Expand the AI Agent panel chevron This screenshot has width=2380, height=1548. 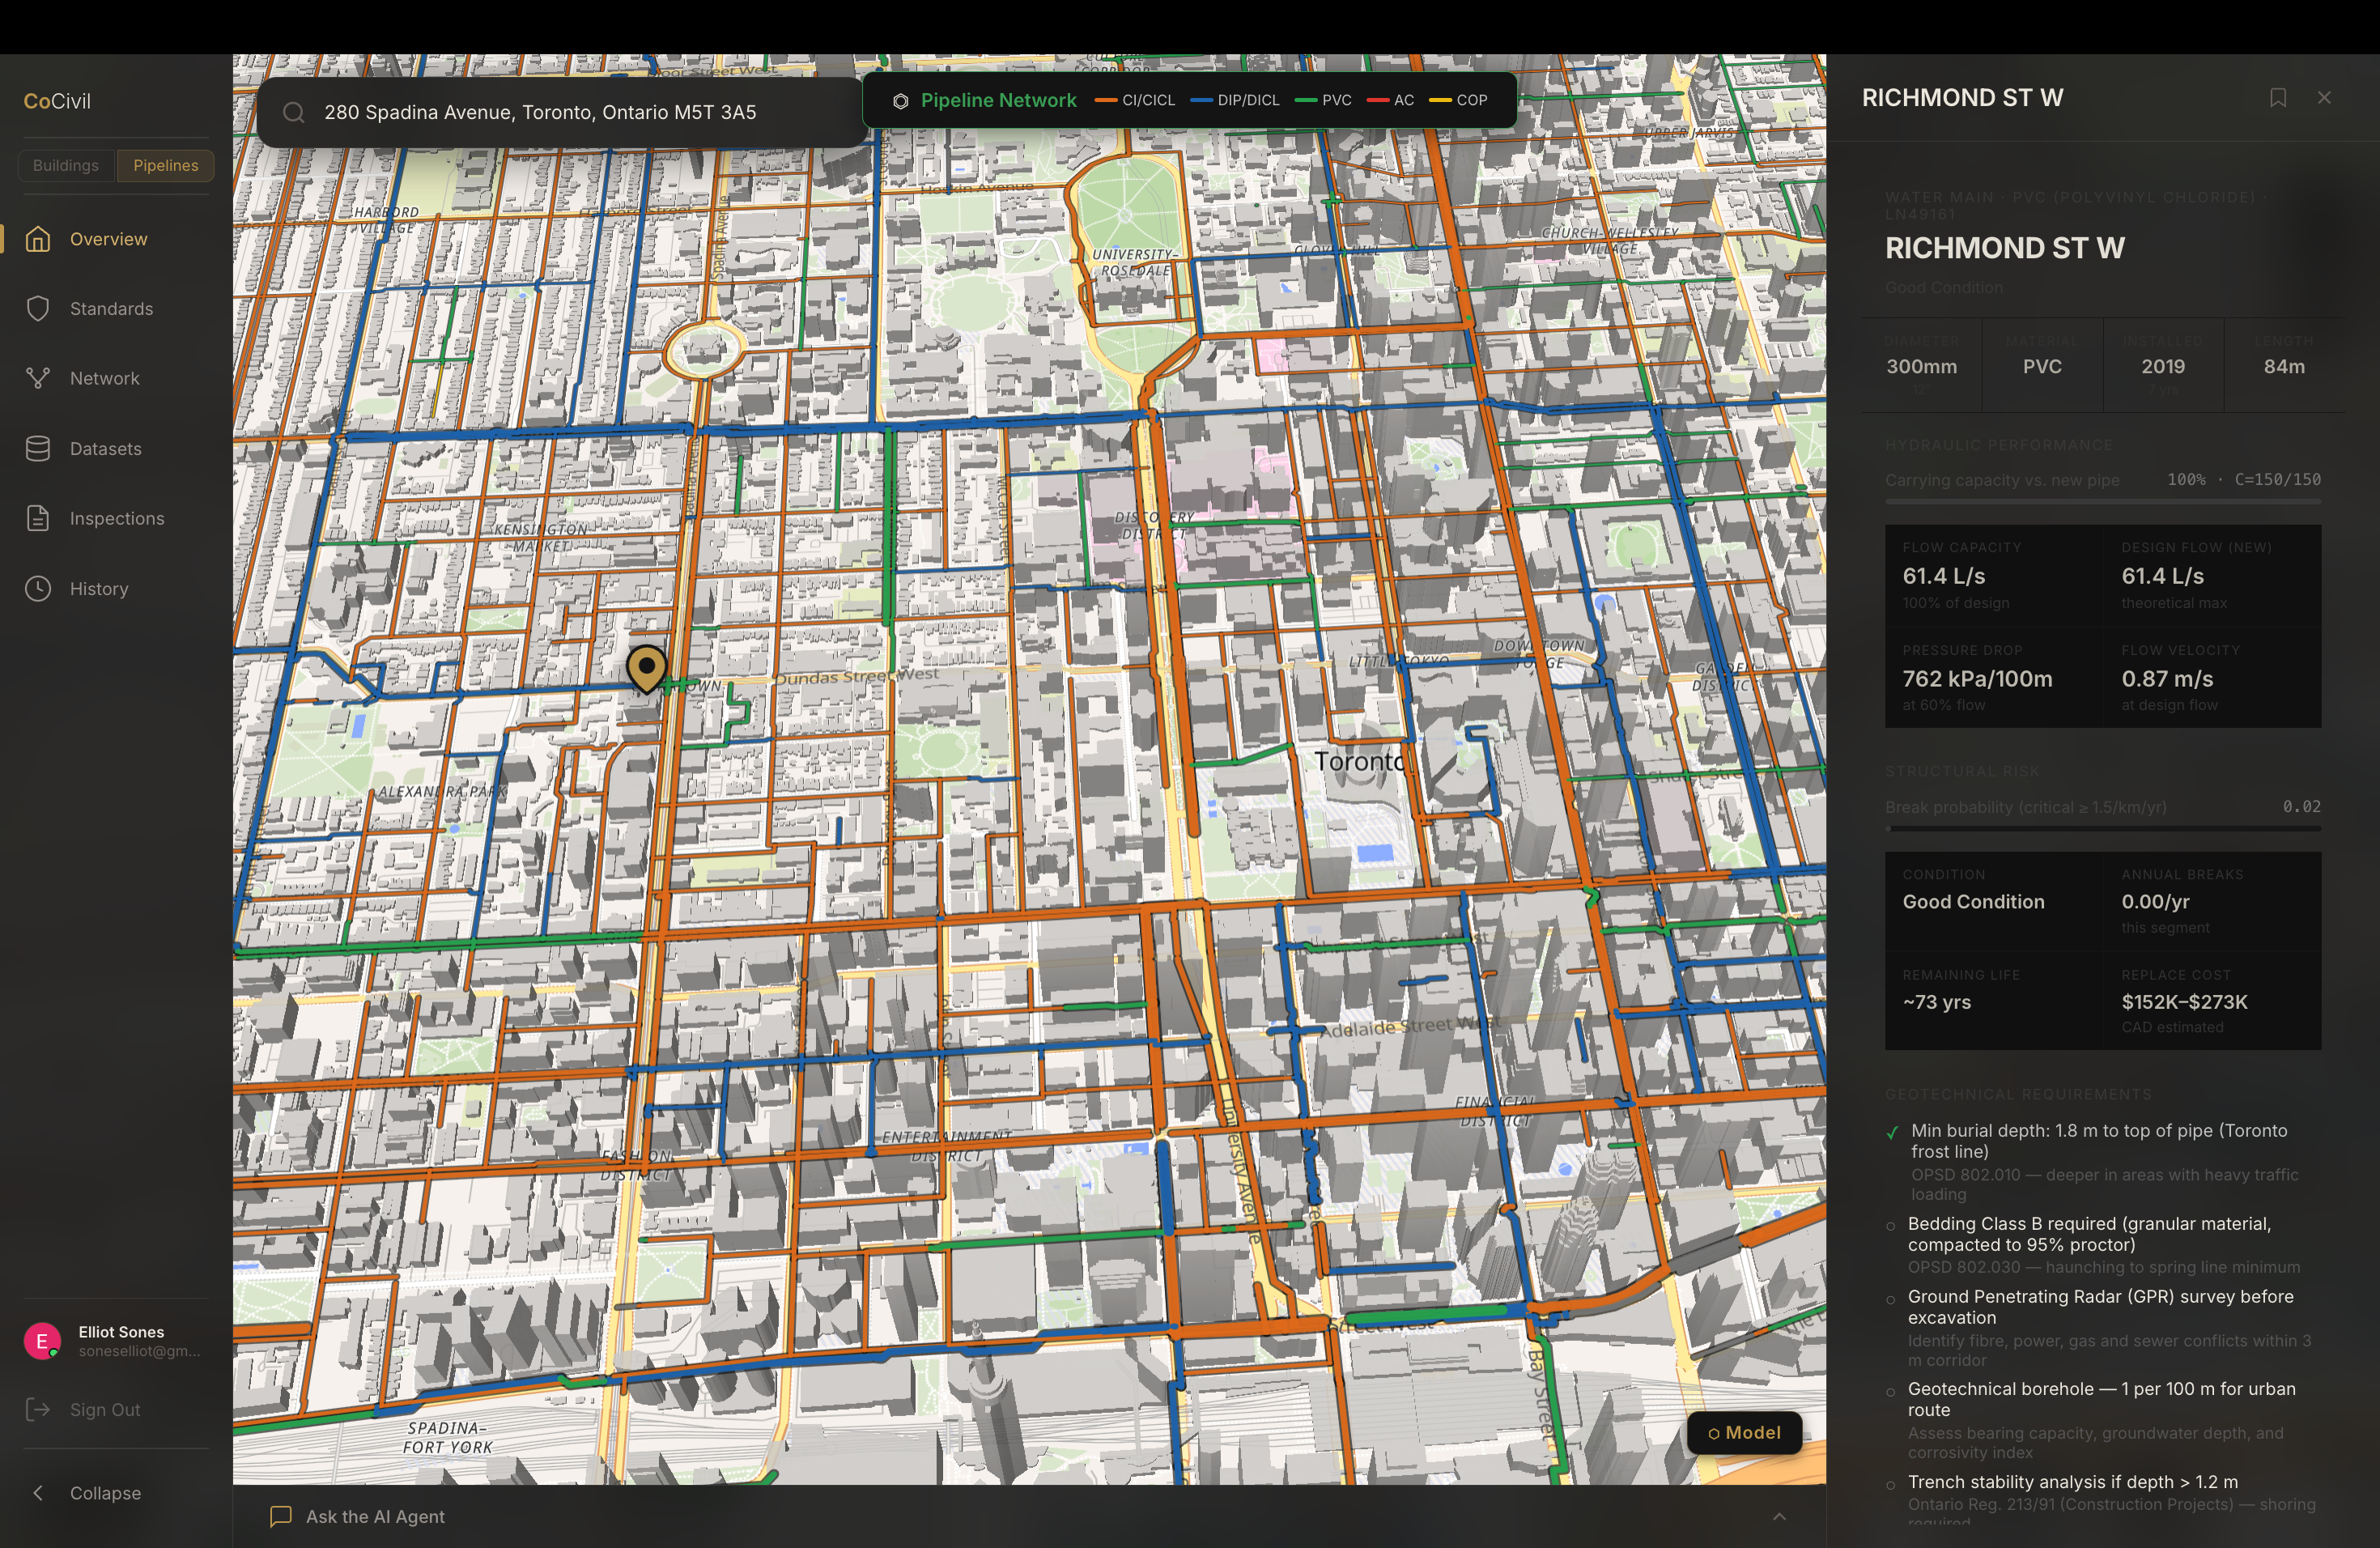tap(1779, 1517)
